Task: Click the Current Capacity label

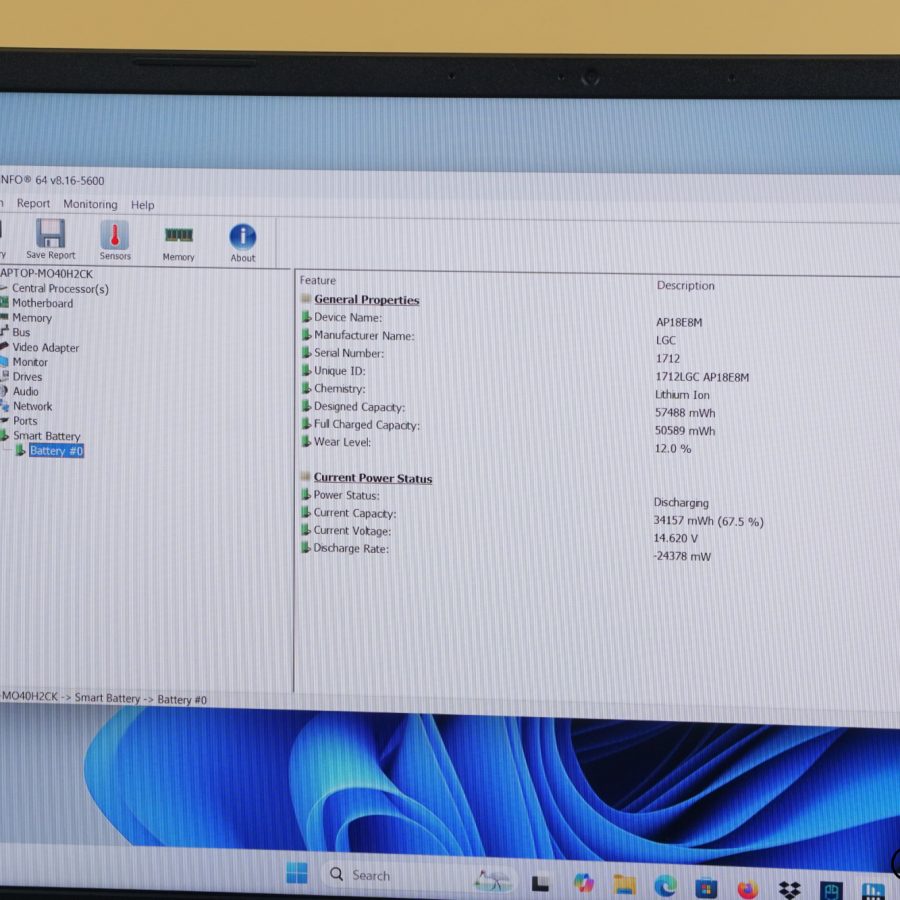Action: (x=355, y=513)
